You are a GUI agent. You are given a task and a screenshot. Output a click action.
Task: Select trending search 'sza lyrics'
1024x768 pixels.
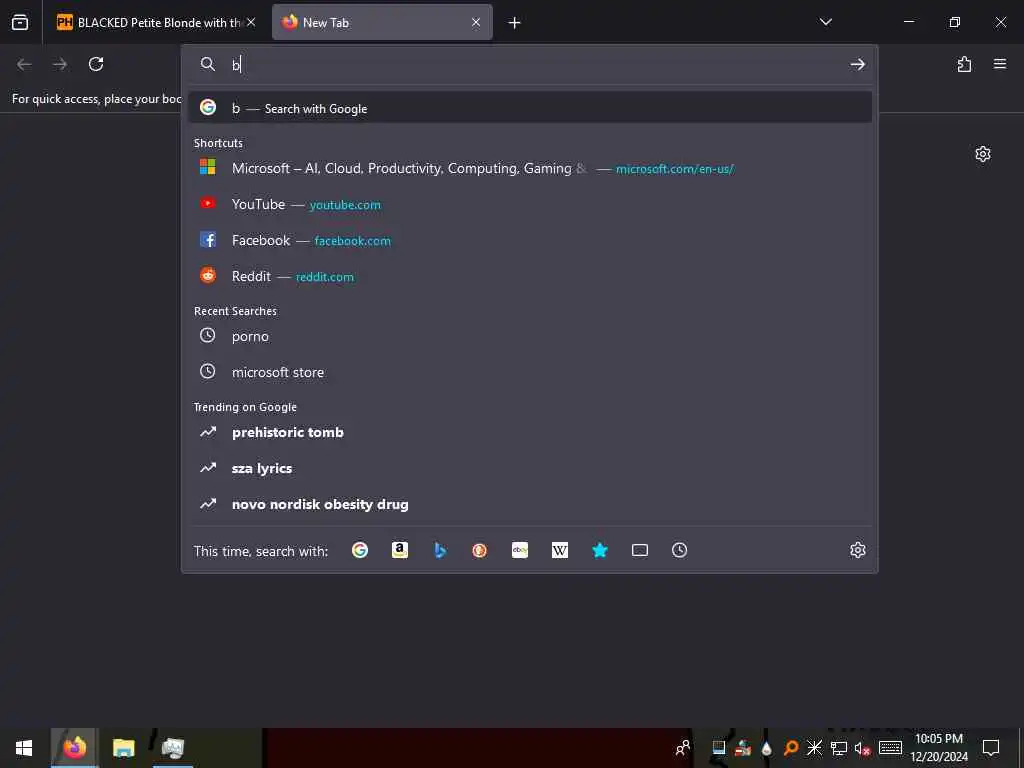(530, 468)
